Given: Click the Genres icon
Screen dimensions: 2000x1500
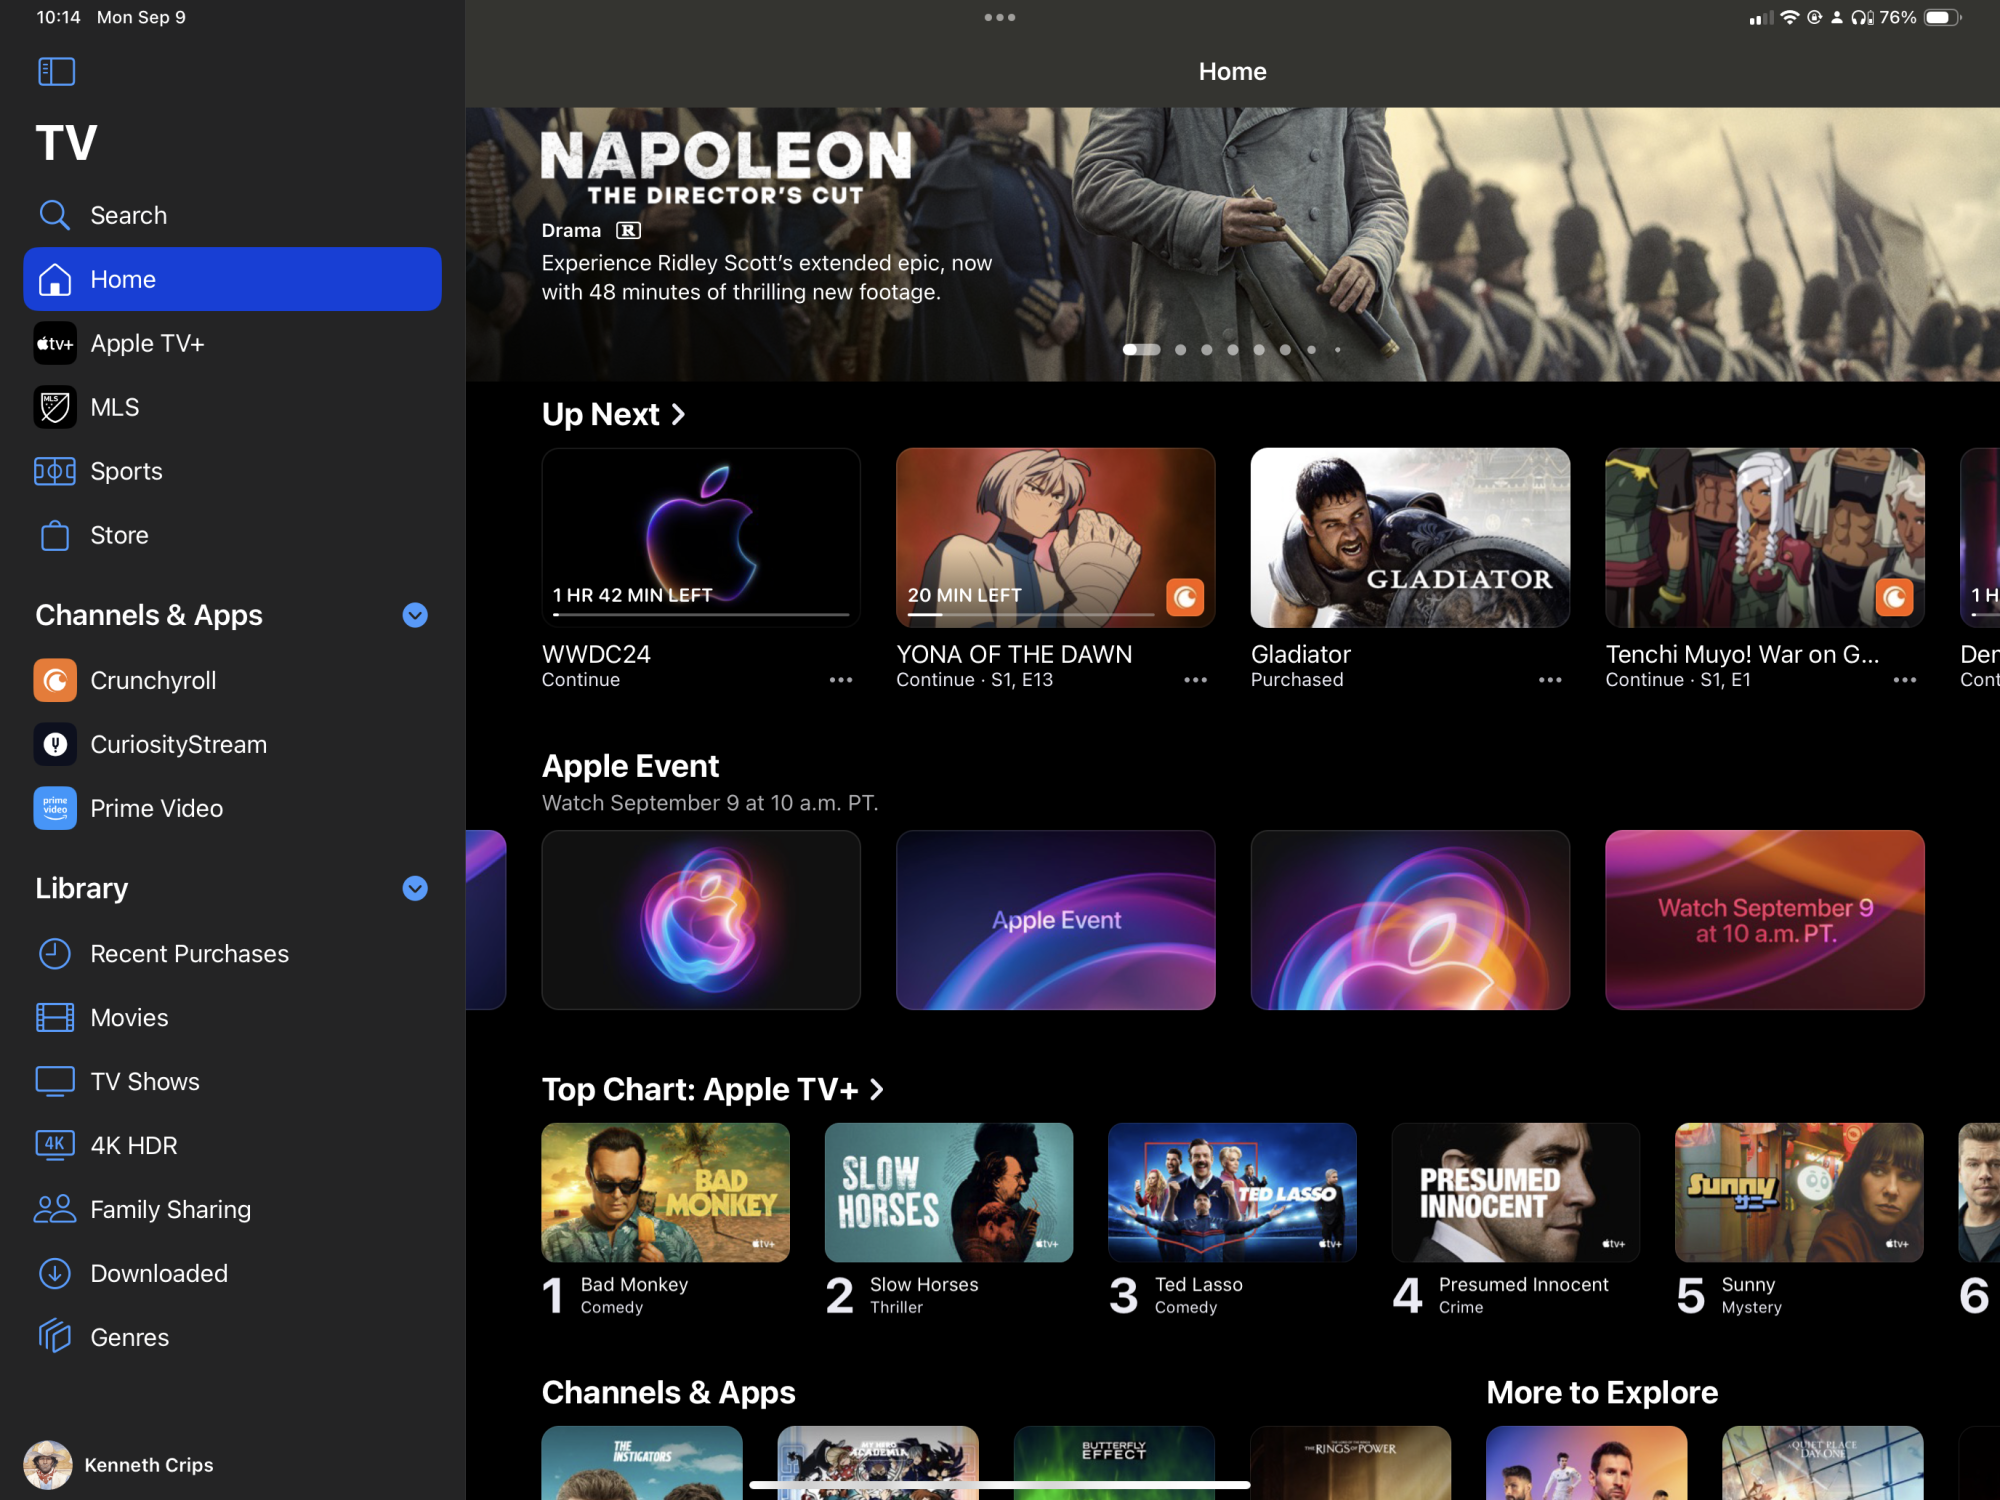Looking at the screenshot, I should (54, 1337).
